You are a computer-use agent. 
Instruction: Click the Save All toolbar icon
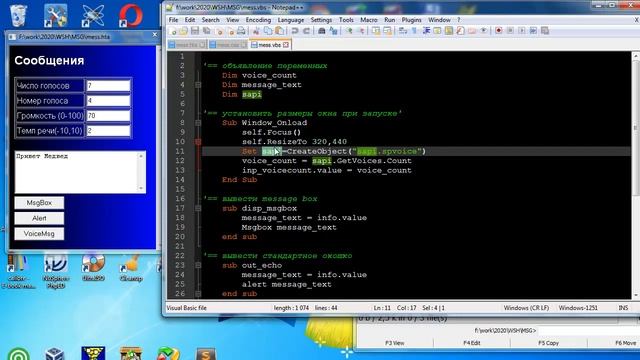(x=207, y=31)
